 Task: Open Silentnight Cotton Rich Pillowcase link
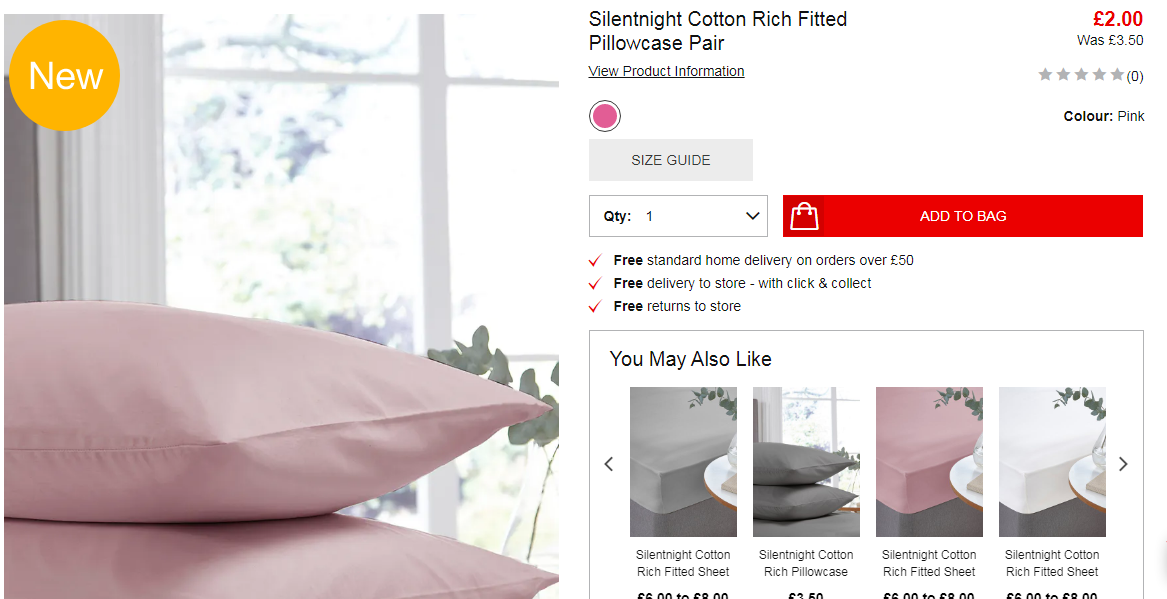coord(806,563)
